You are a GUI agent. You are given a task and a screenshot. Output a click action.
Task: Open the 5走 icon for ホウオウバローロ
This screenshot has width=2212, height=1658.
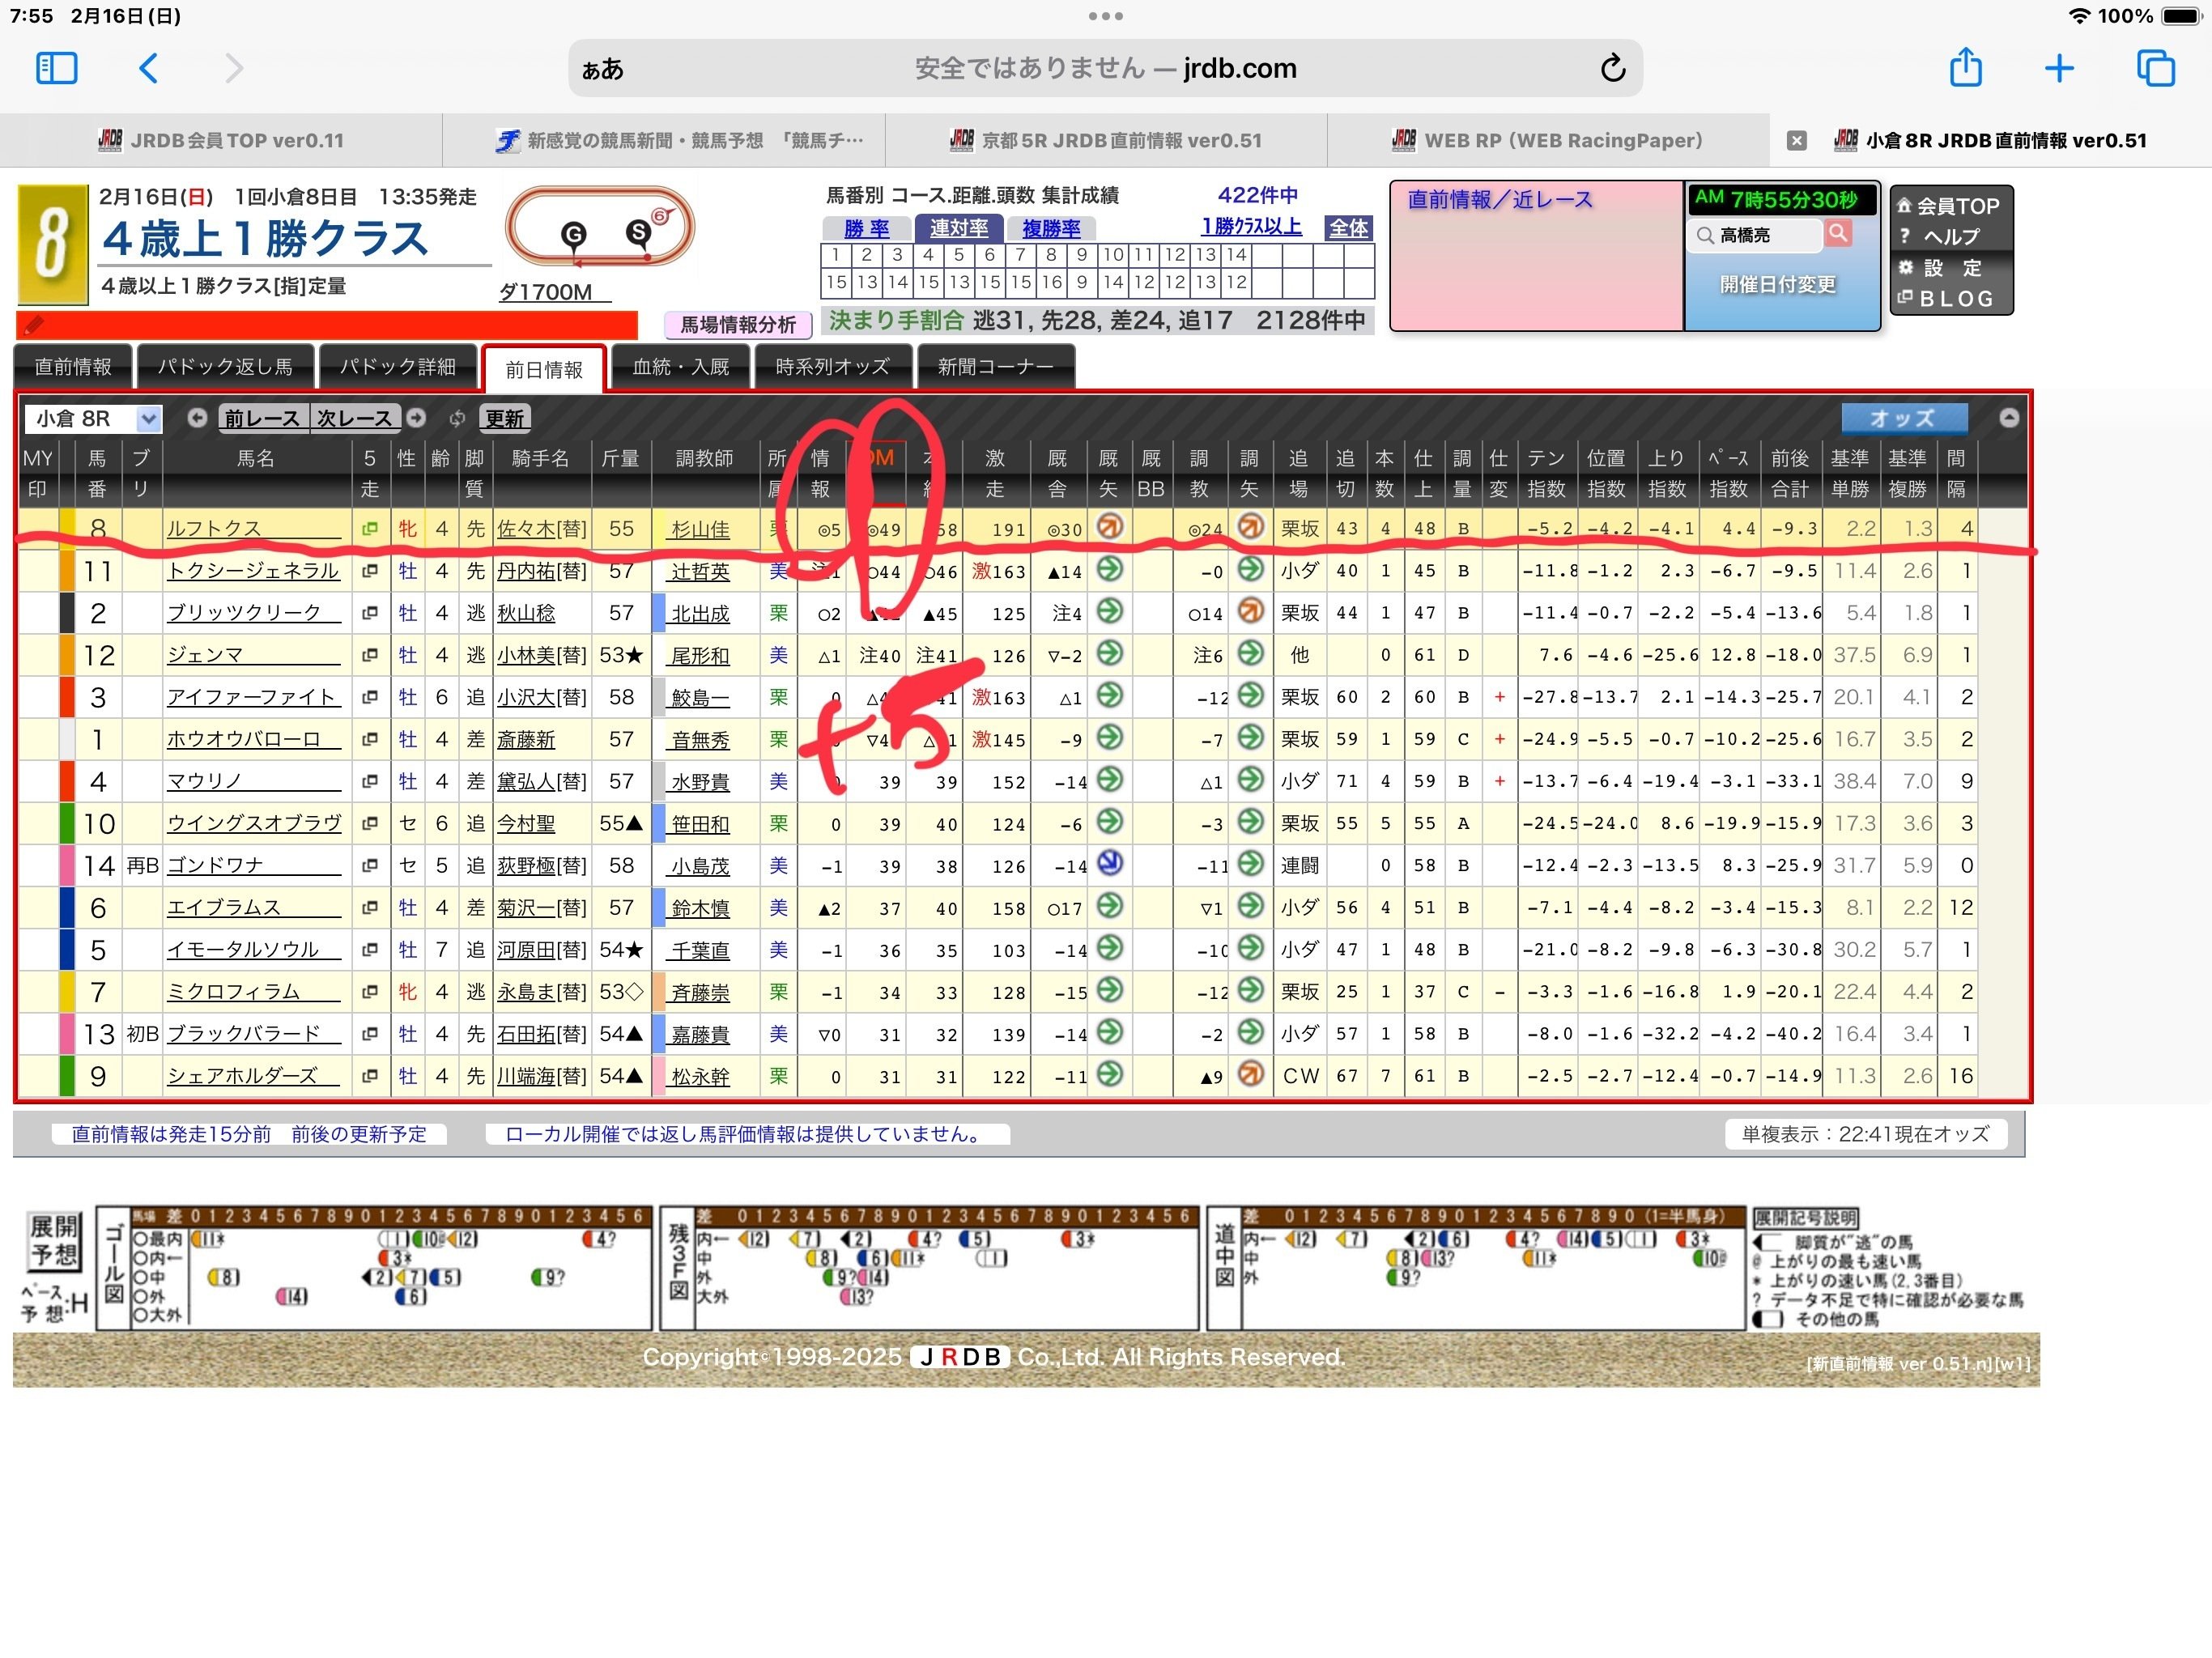pos(370,739)
